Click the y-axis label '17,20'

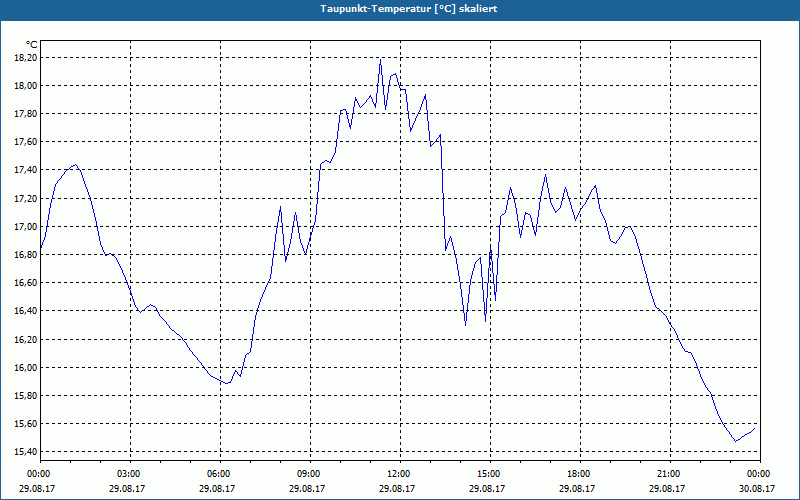[x=25, y=198]
